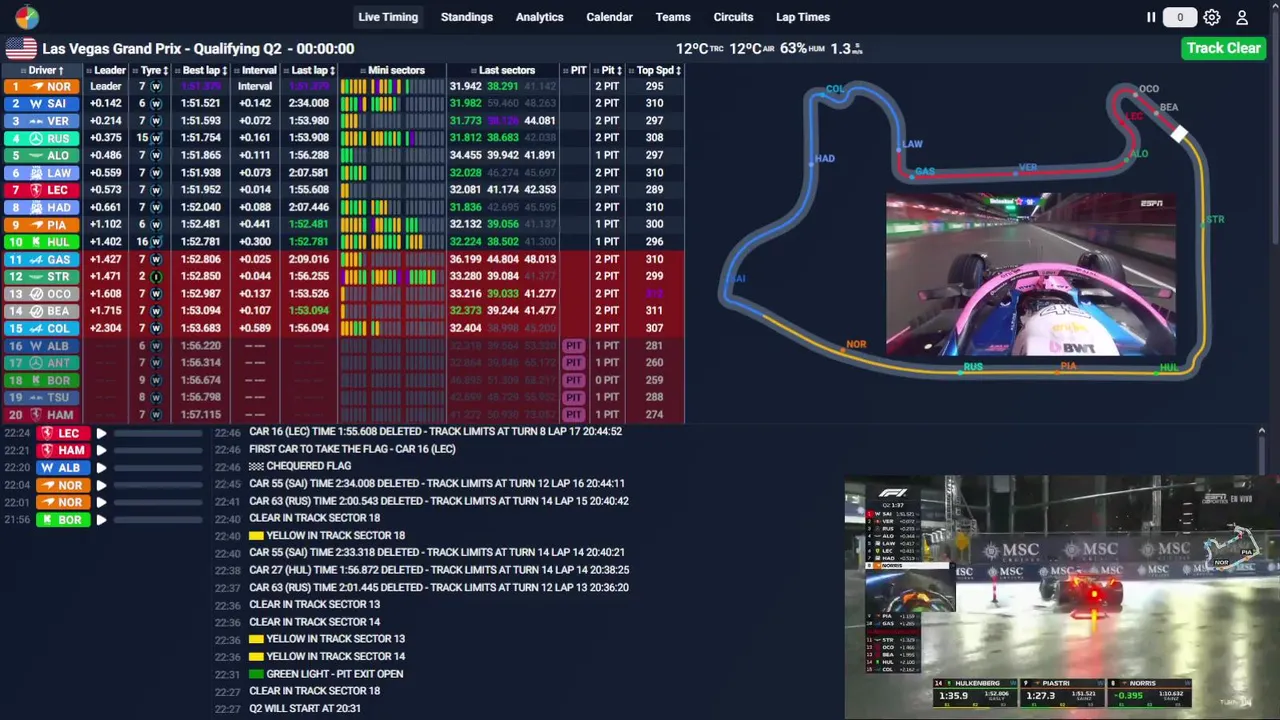
Task: Sort the table by Top Spd column
Action: (658, 70)
